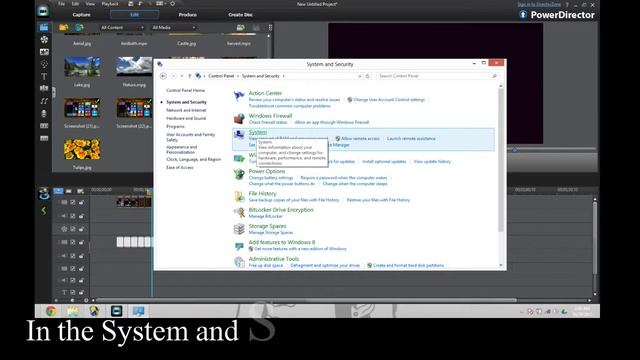Toggle the enable checkbox on the title track
The width and height of the screenshot is (640, 360).
pyautogui.click(x=73, y=292)
